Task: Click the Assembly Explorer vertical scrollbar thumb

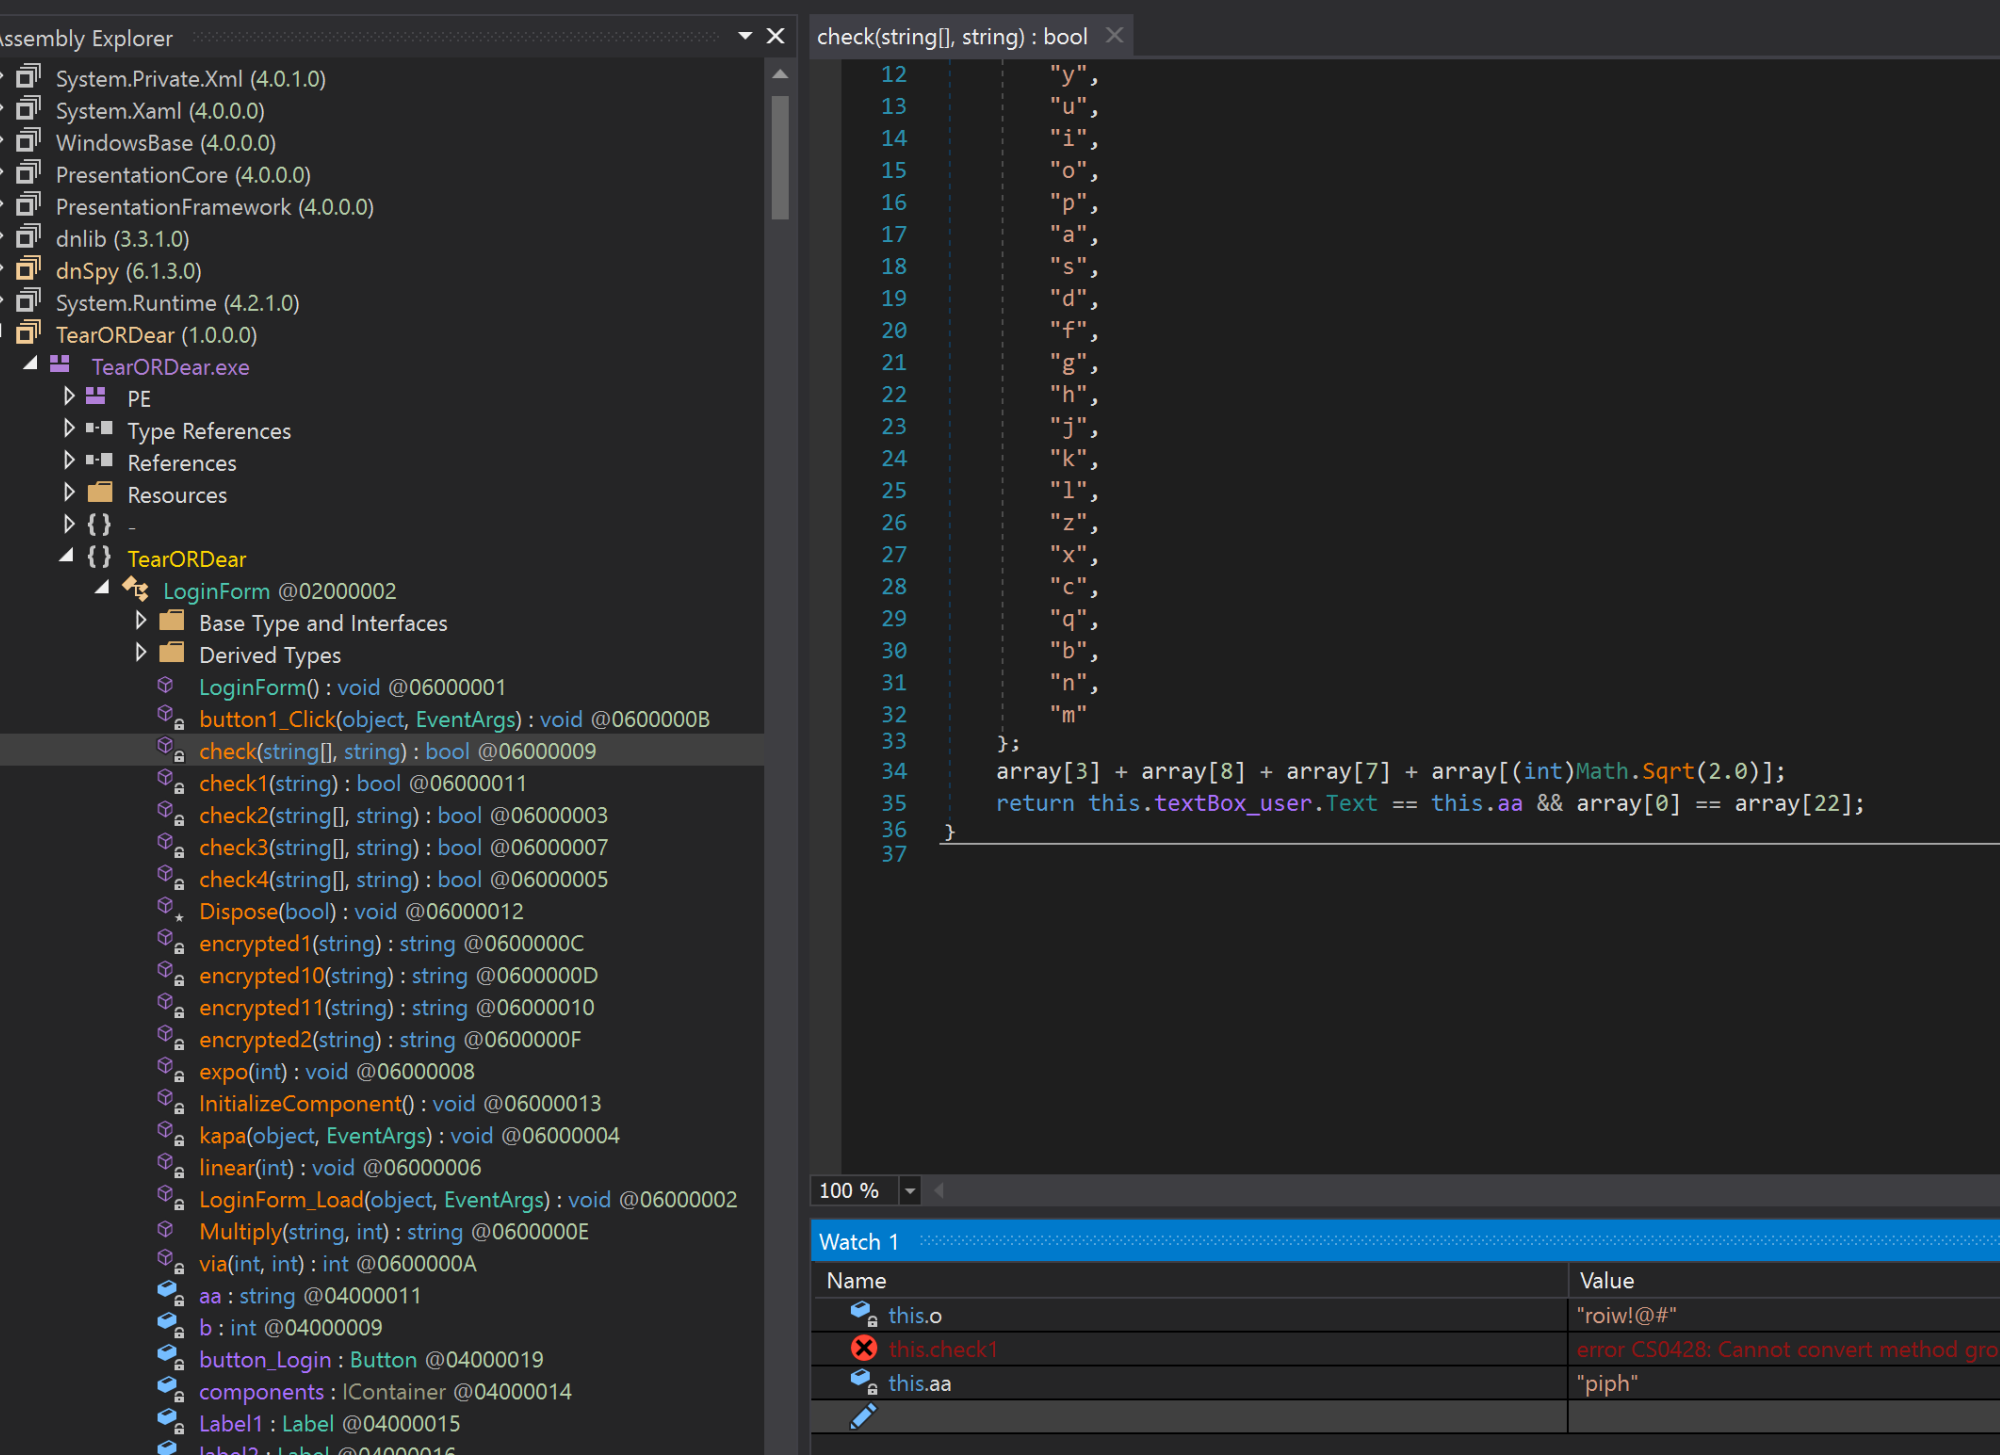Action: pos(780,156)
